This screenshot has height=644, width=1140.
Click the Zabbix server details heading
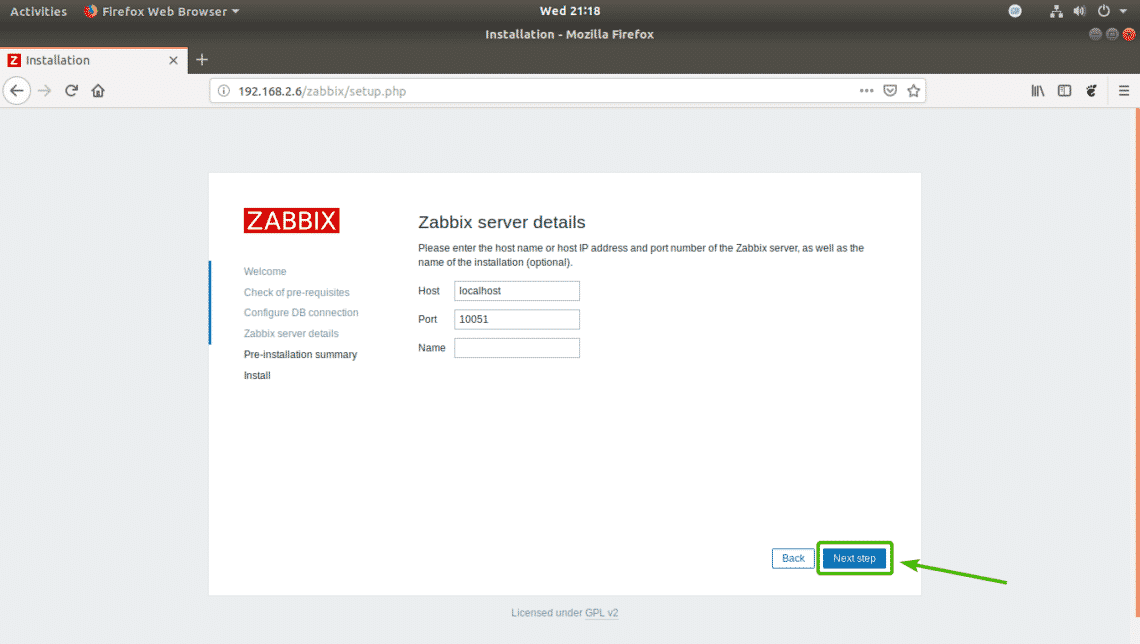502,222
